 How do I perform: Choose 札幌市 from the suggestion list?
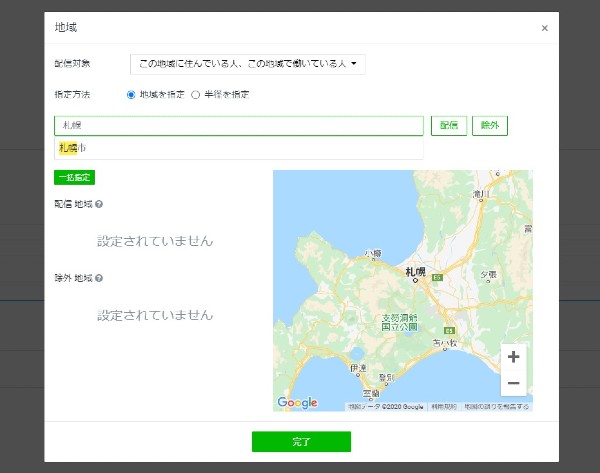(73, 148)
